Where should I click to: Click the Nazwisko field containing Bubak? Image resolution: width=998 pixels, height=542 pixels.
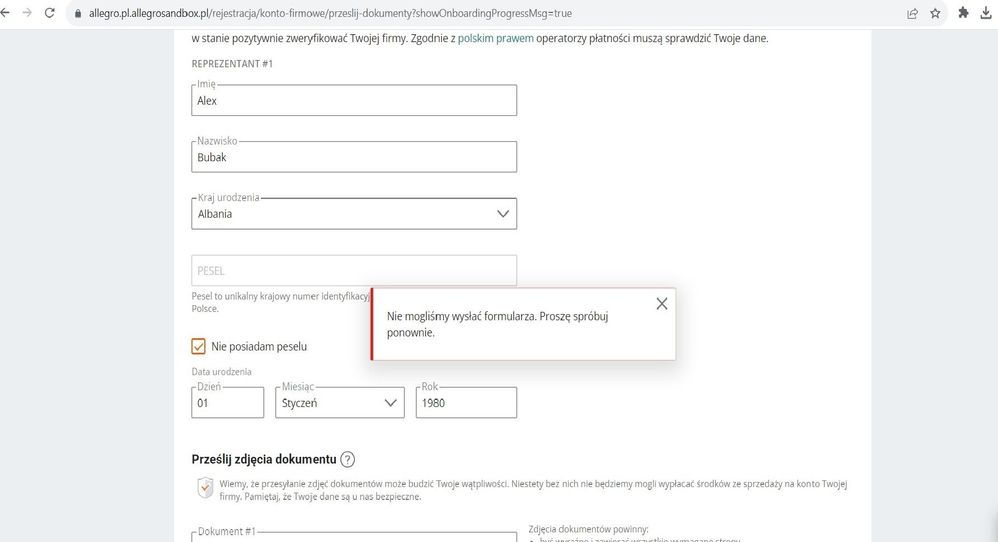pos(354,157)
